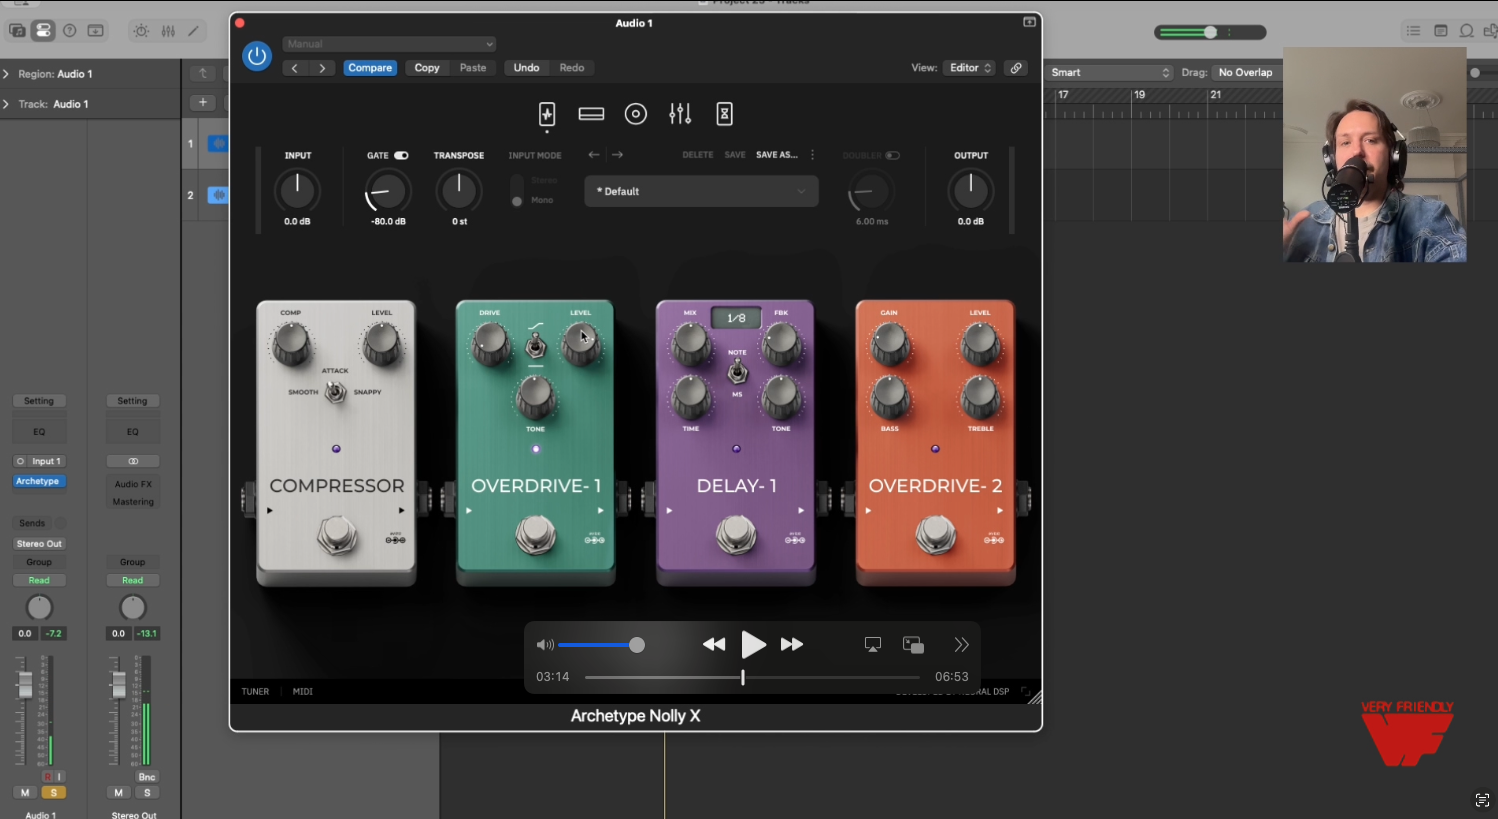Open Logic's Library toolbar icon
1498x819 pixels.
(17, 31)
